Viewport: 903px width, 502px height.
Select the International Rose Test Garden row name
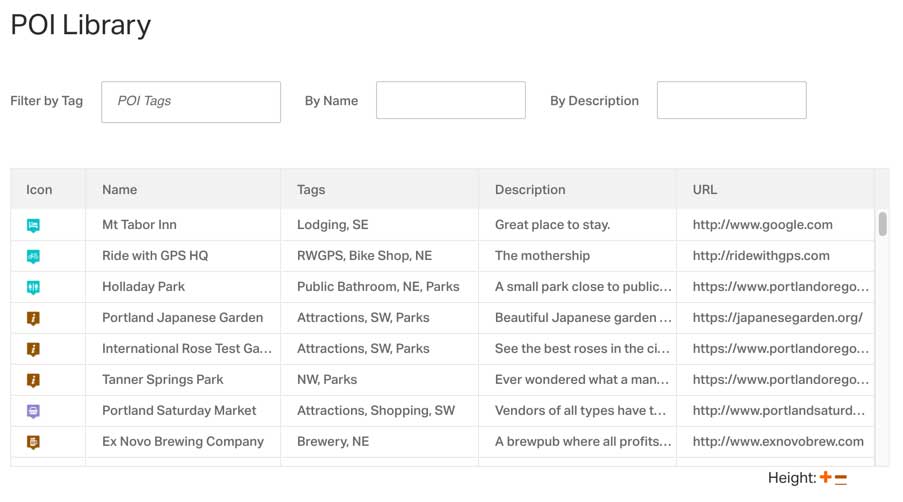[187, 349]
